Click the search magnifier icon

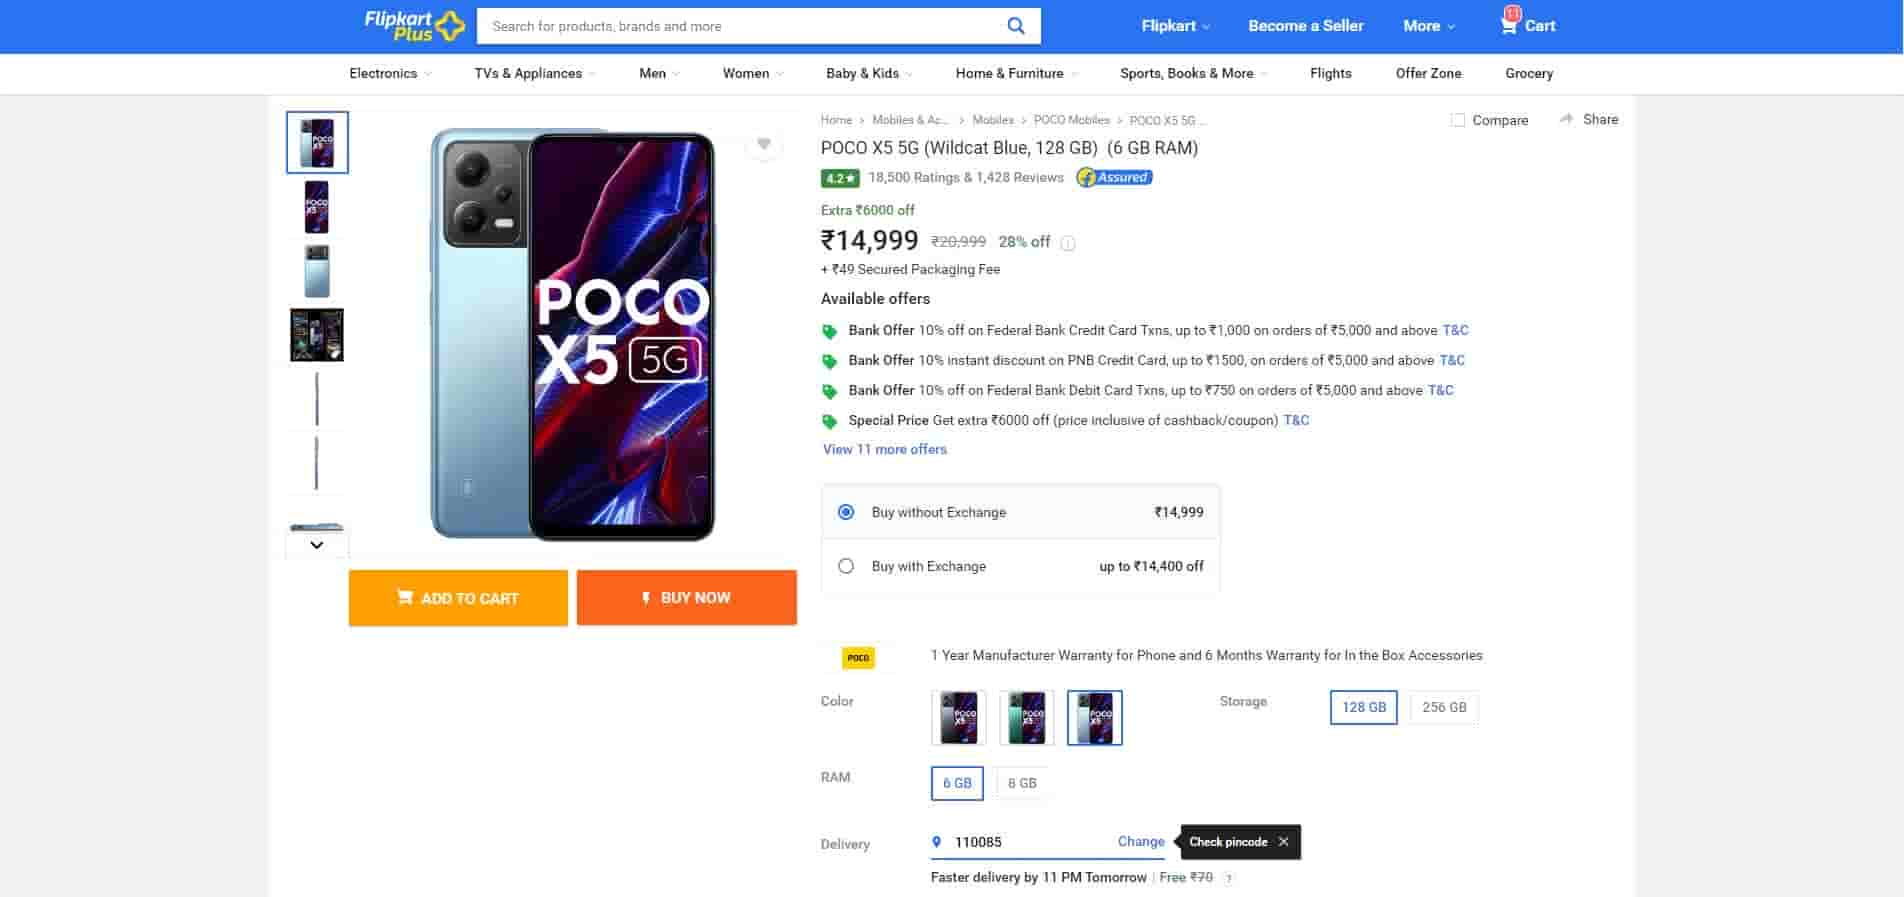coord(1015,26)
